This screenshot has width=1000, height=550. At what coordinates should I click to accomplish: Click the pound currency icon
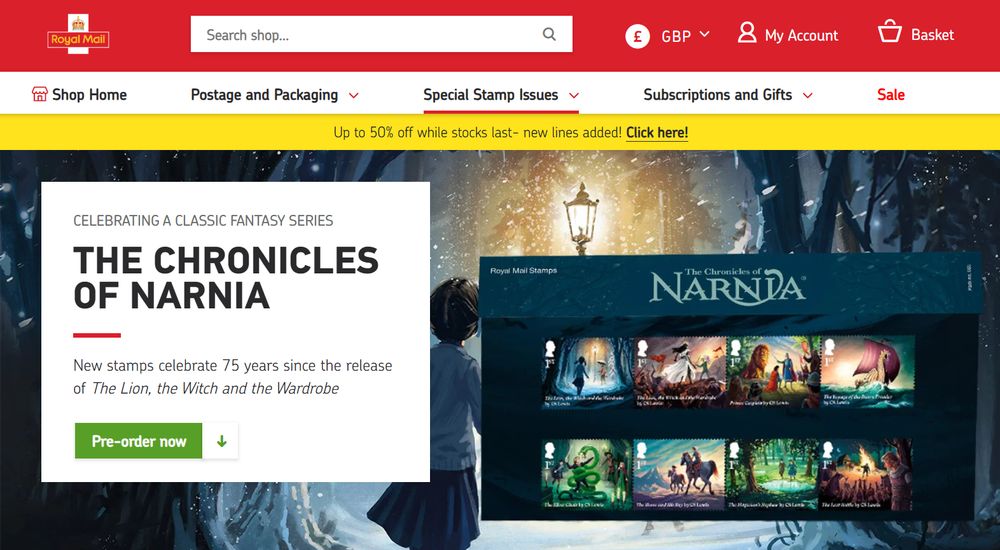point(637,36)
